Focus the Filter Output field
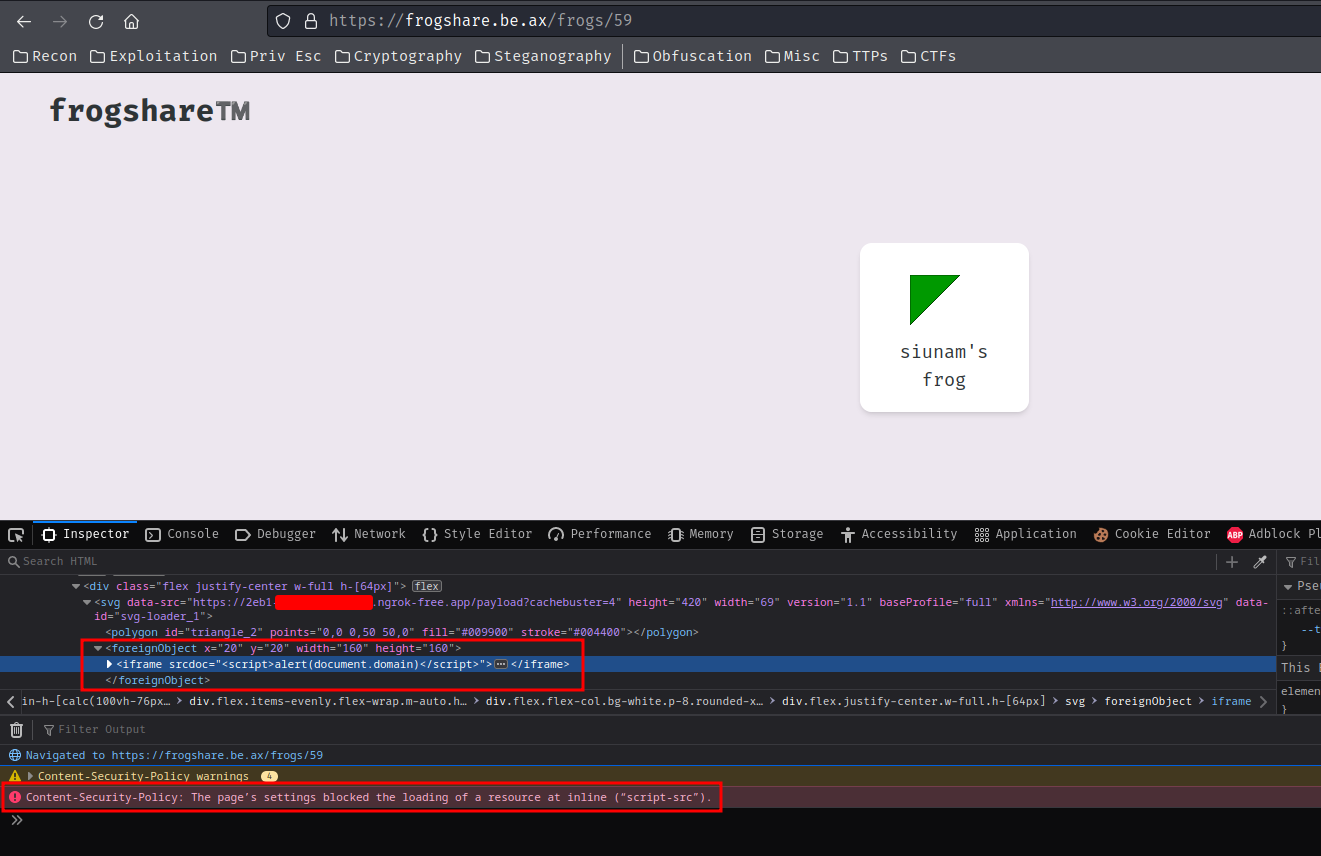This screenshot has height=856, width=1321. click(x=680, y=730)
